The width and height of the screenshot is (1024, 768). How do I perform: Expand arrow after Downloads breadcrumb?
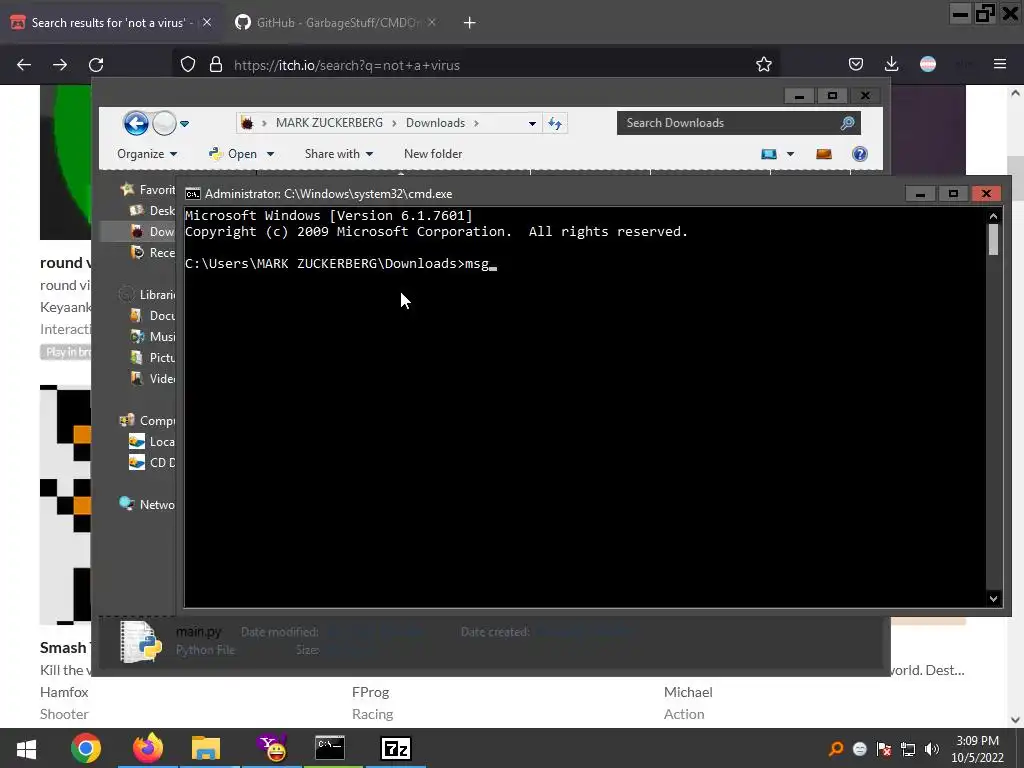point(476,123)
